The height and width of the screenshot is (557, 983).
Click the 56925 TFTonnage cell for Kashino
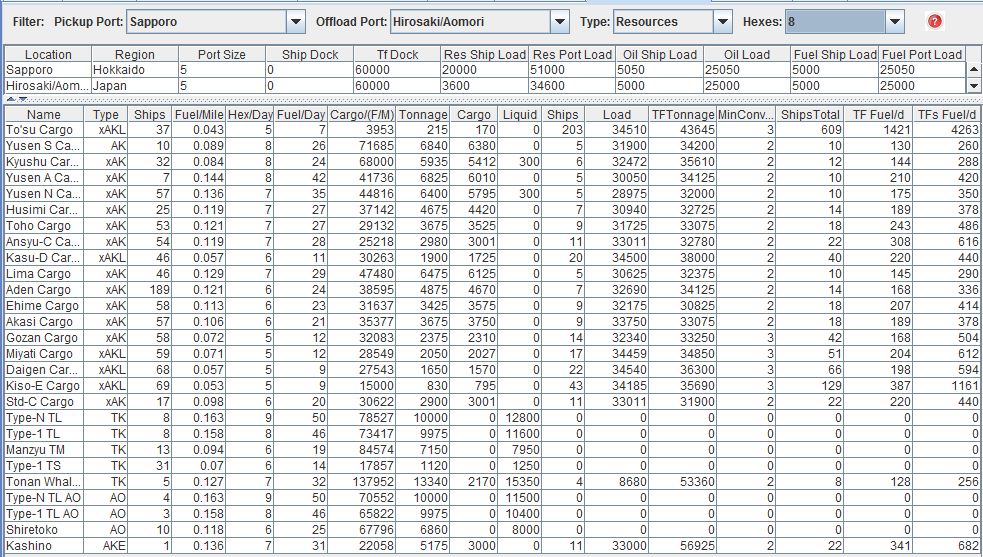683,546
